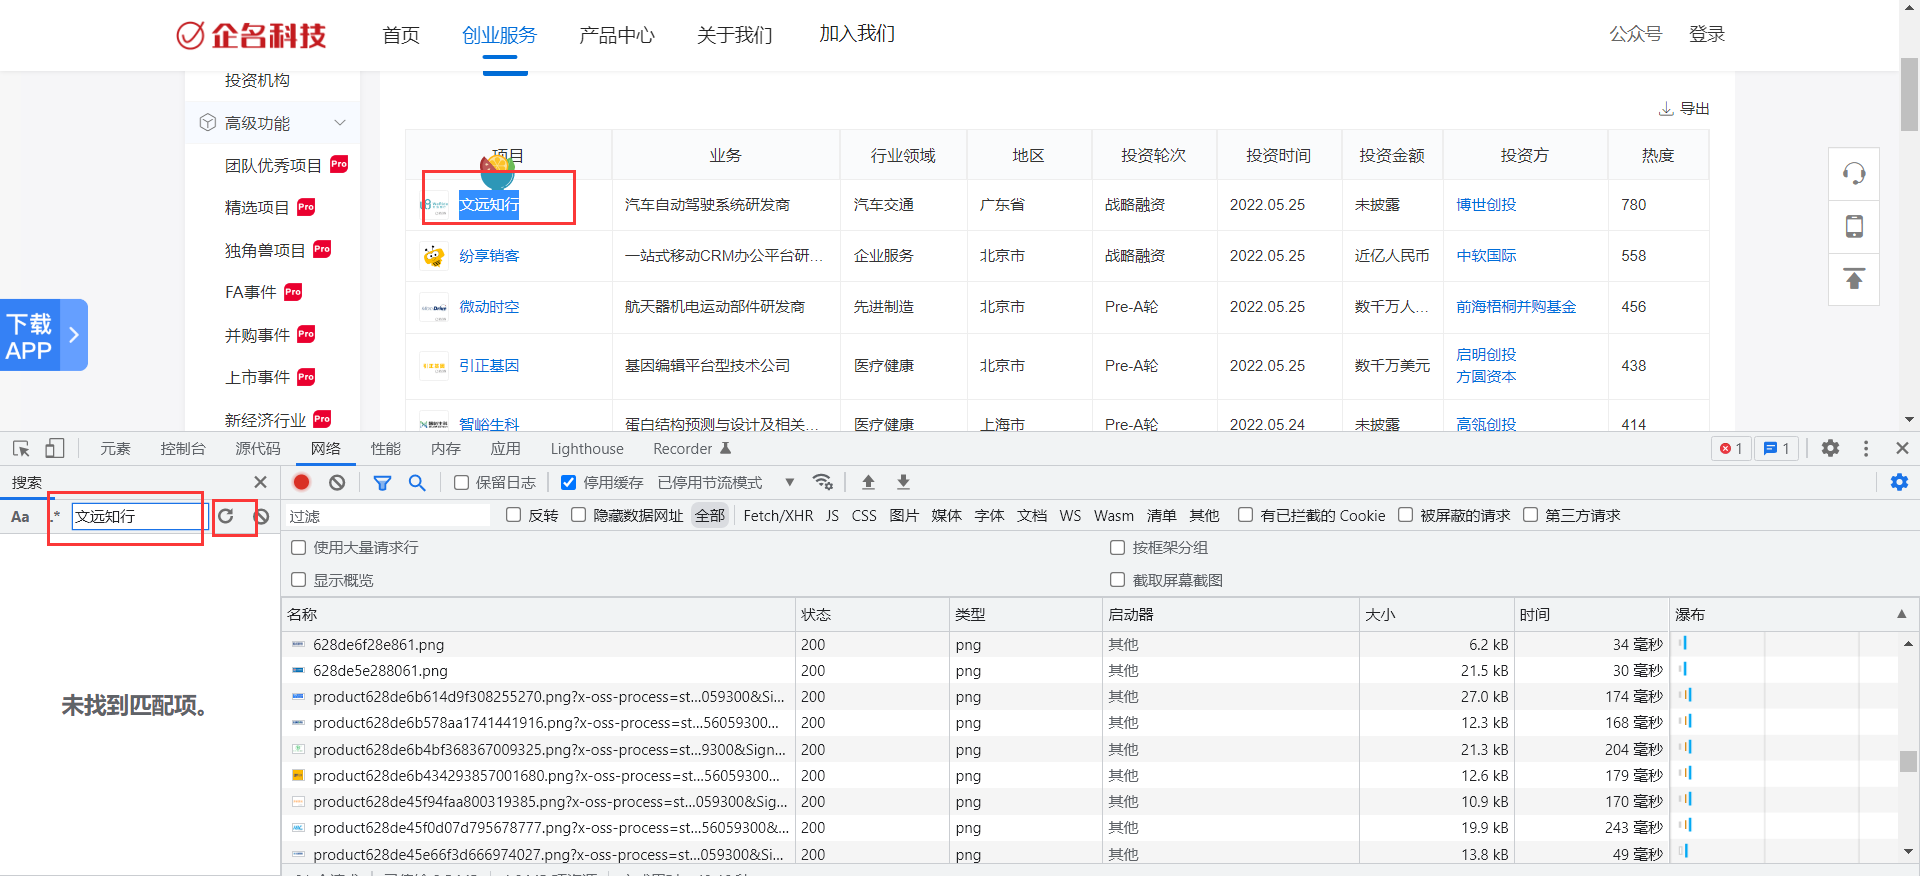Viewport: 1920px width, 876px height.
Task: Check the 第三方请求 checkbox
Action: pyautogui.click(x=1530, y=515)
